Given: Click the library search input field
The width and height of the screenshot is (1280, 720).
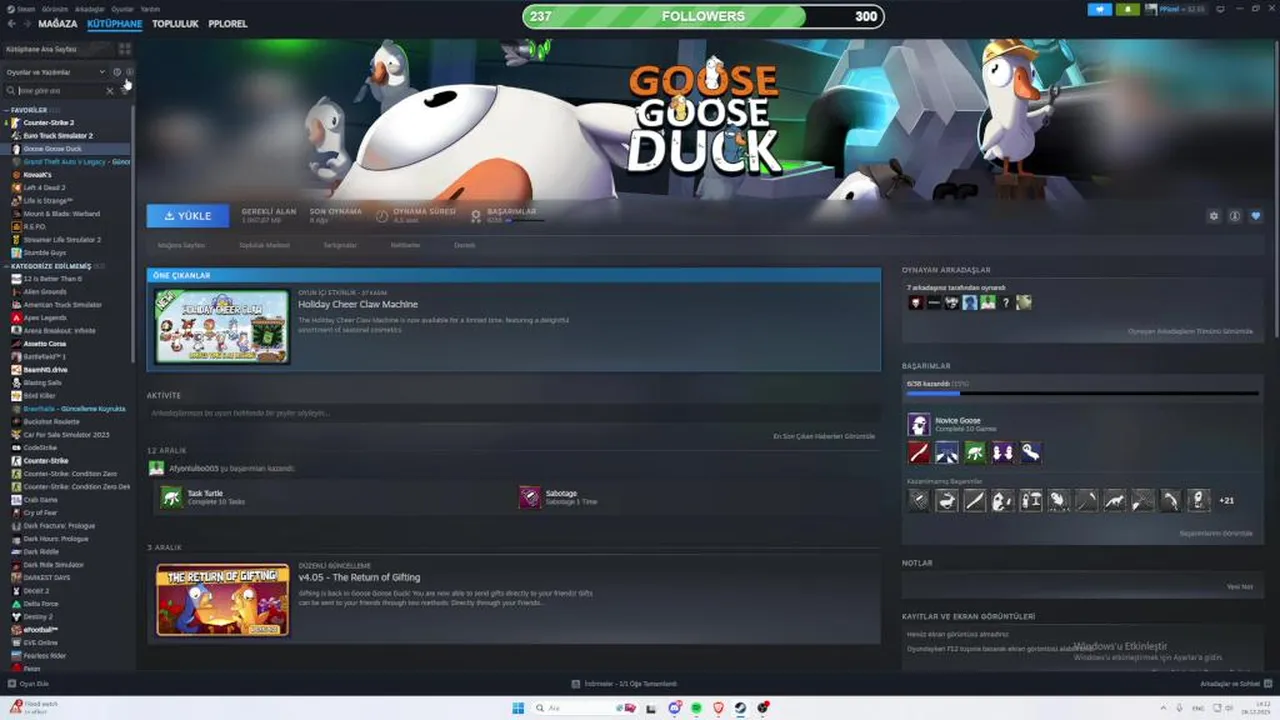Looking at the screenshot, I should tap(60, 91).
